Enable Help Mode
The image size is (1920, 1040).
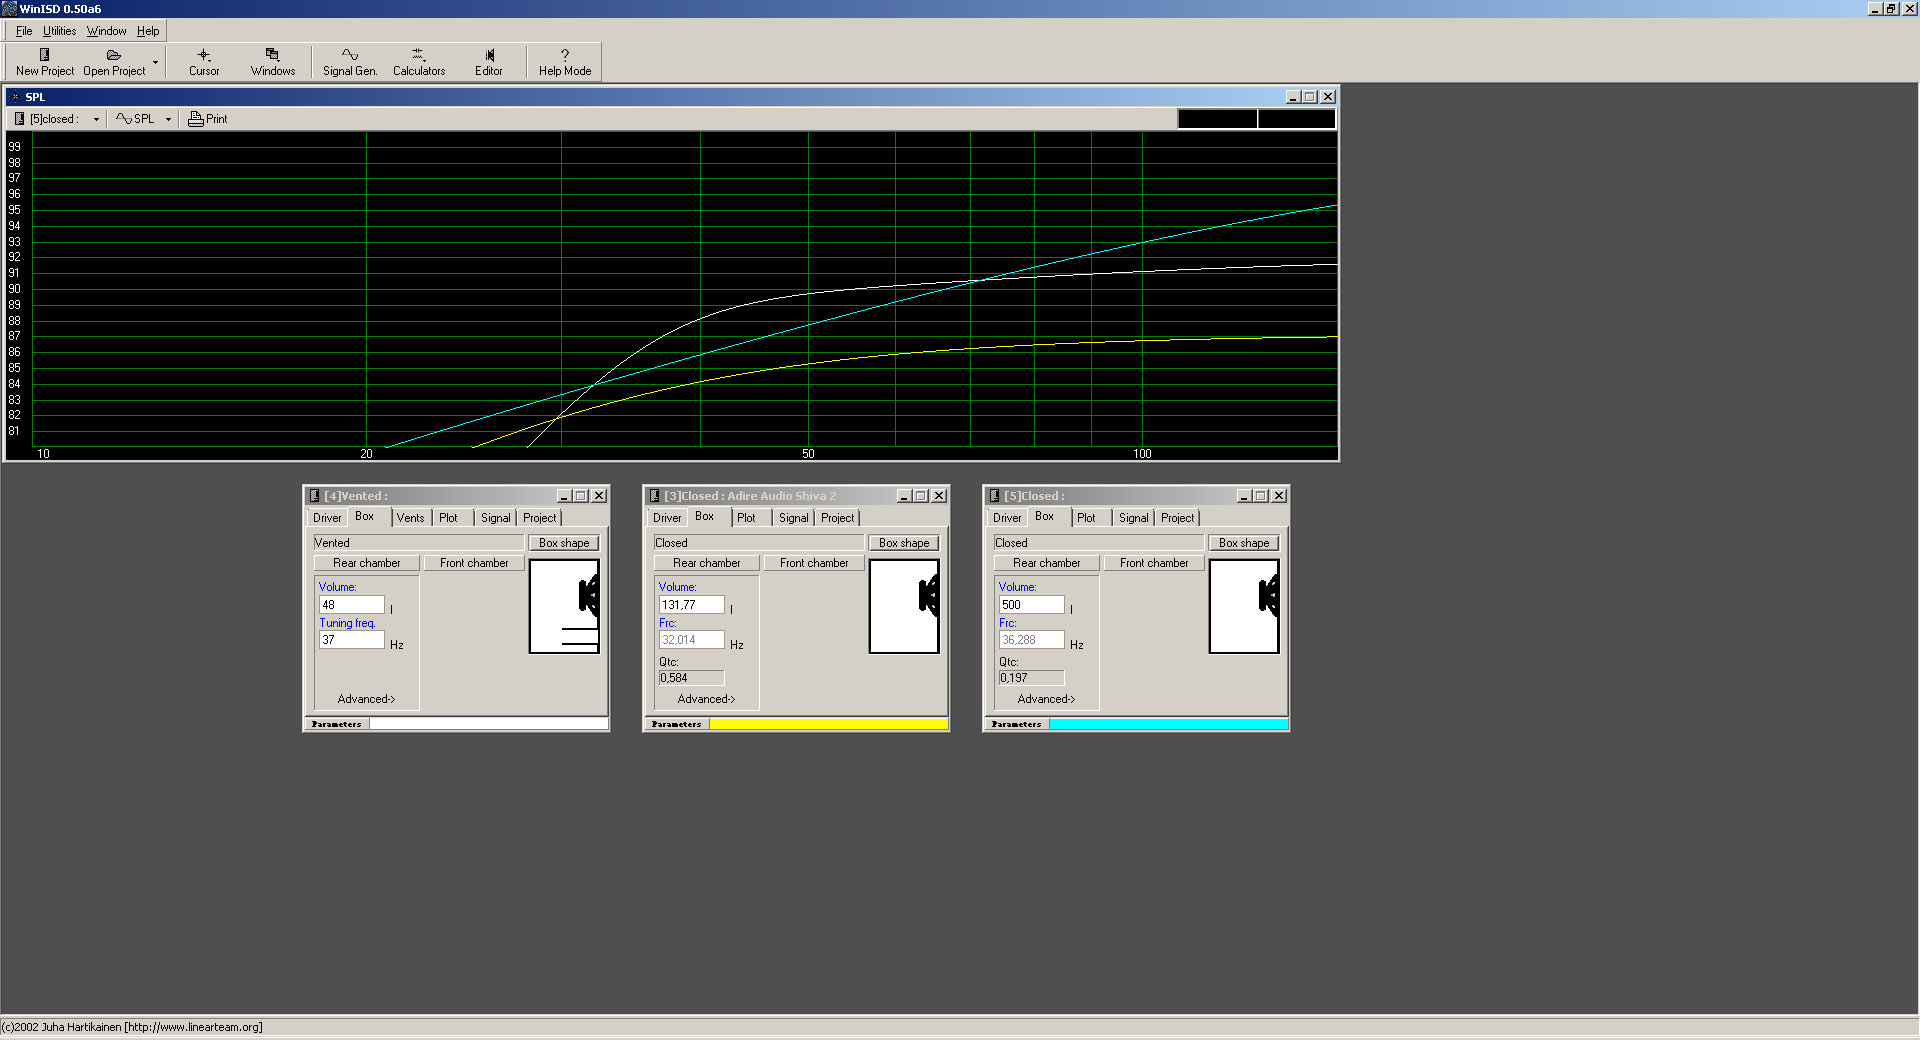pos(564,56)
